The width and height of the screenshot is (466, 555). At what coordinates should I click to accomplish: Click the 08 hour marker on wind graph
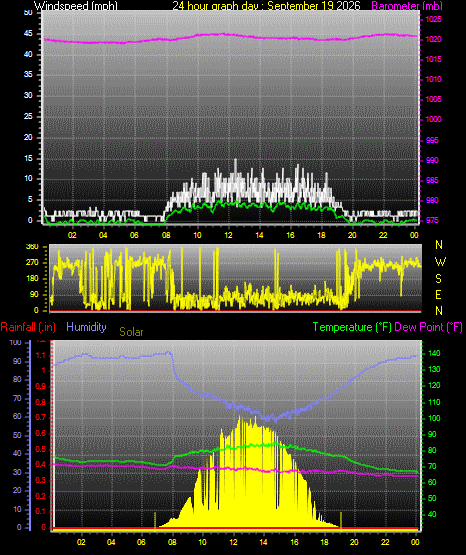tap(166, 235)
